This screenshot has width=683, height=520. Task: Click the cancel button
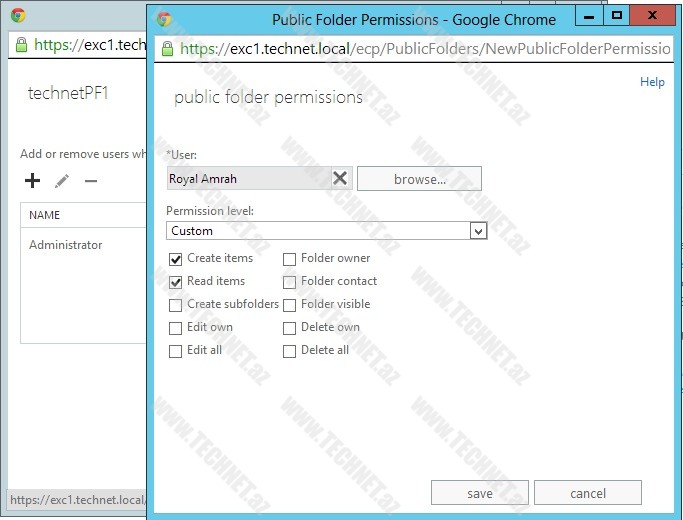pos(587,493)
